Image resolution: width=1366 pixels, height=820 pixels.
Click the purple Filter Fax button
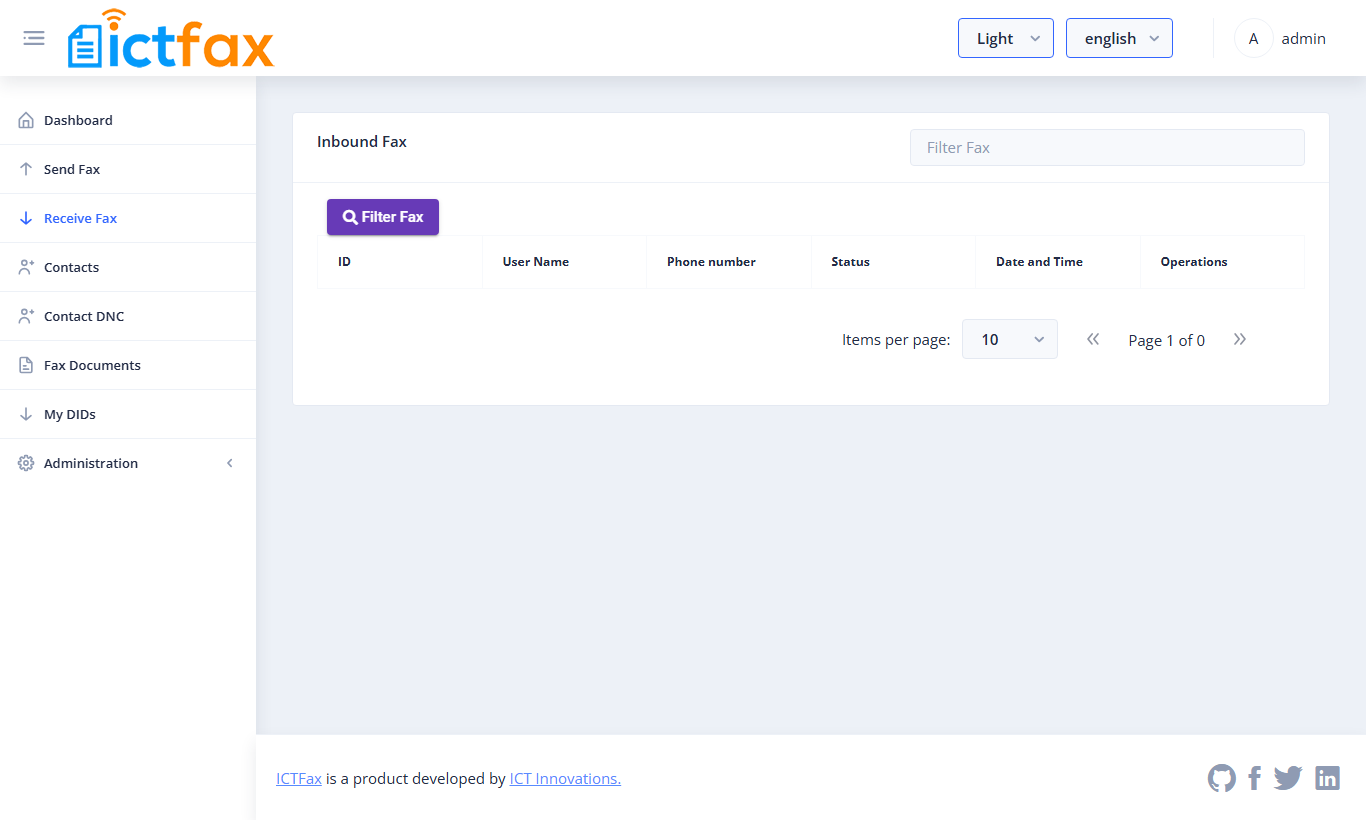tap(383, 217)
